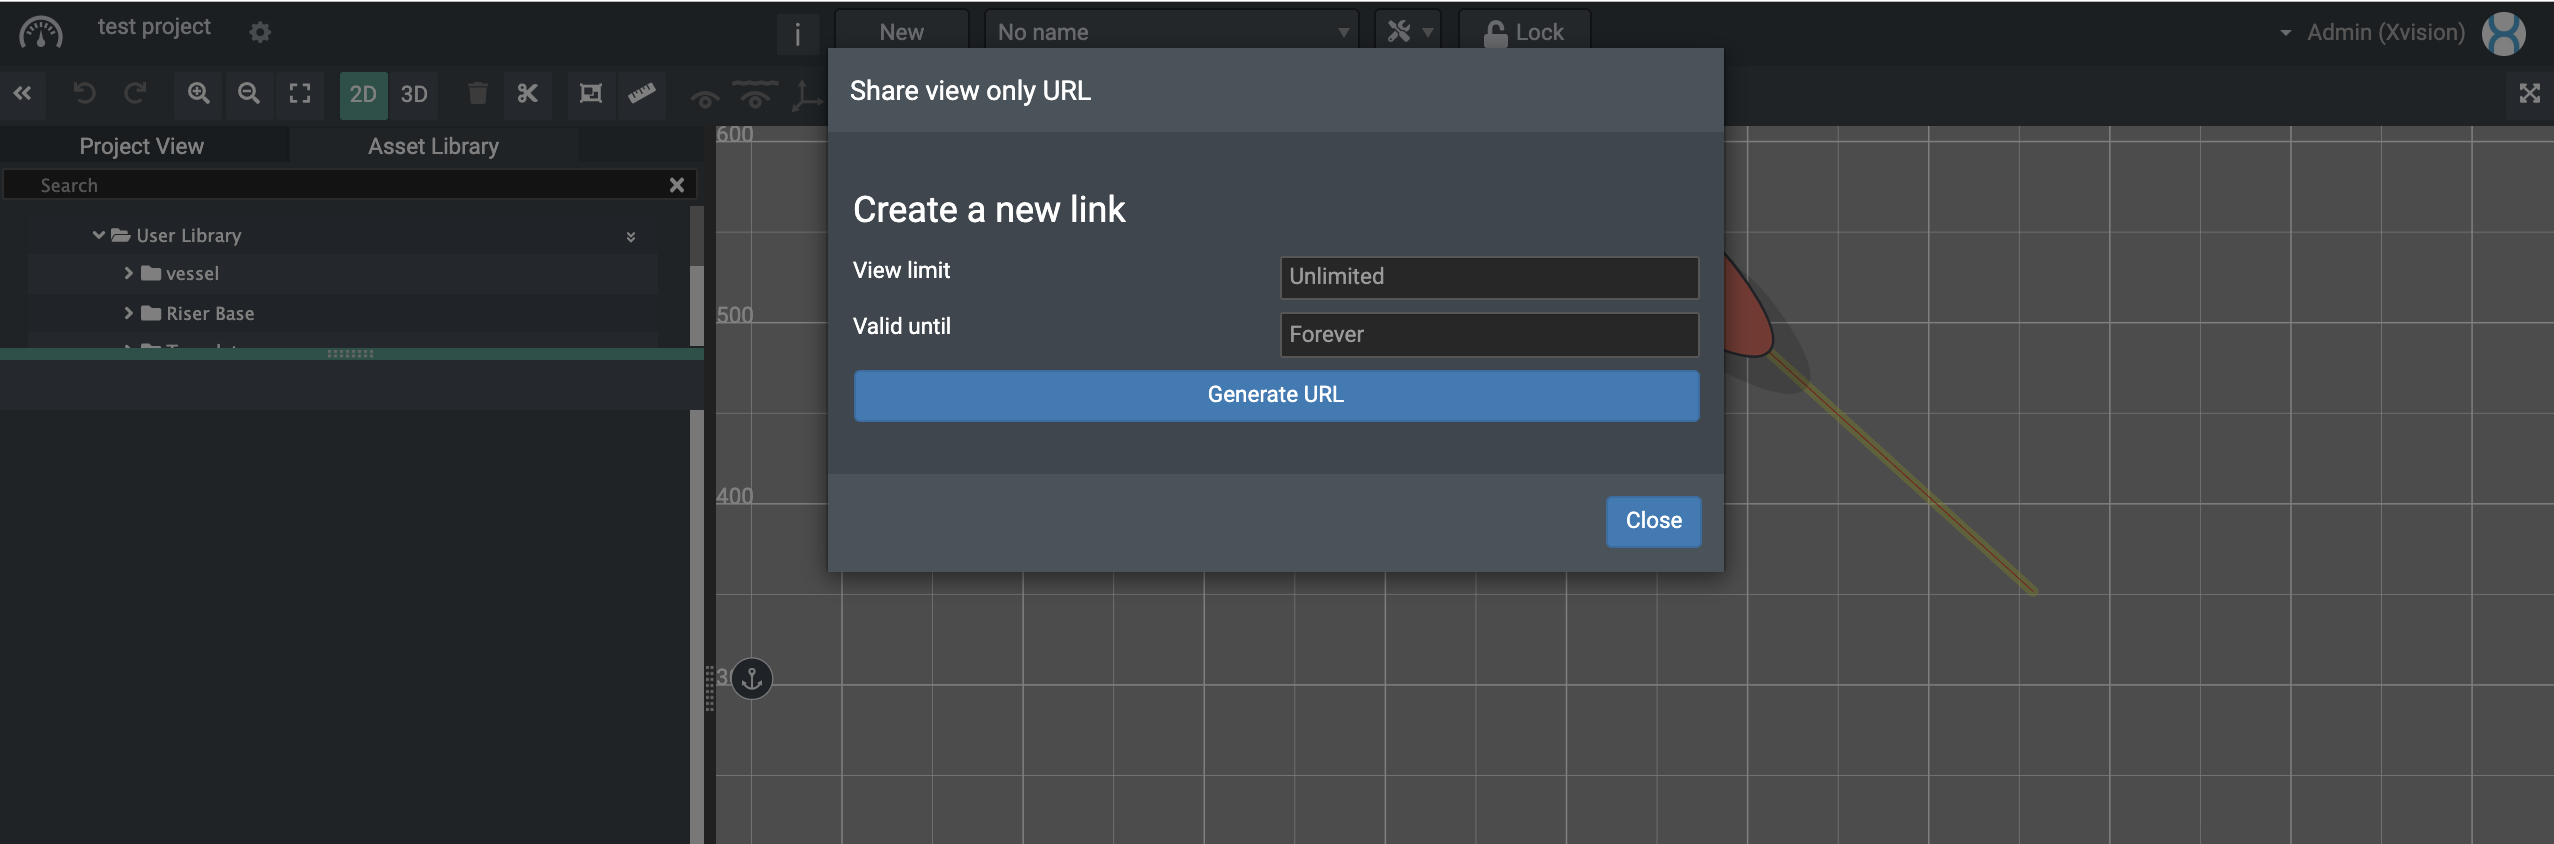This screenshot has height=844, width=2554.
Task: Click the fit-to-screen icon
Action: (300, 94)
